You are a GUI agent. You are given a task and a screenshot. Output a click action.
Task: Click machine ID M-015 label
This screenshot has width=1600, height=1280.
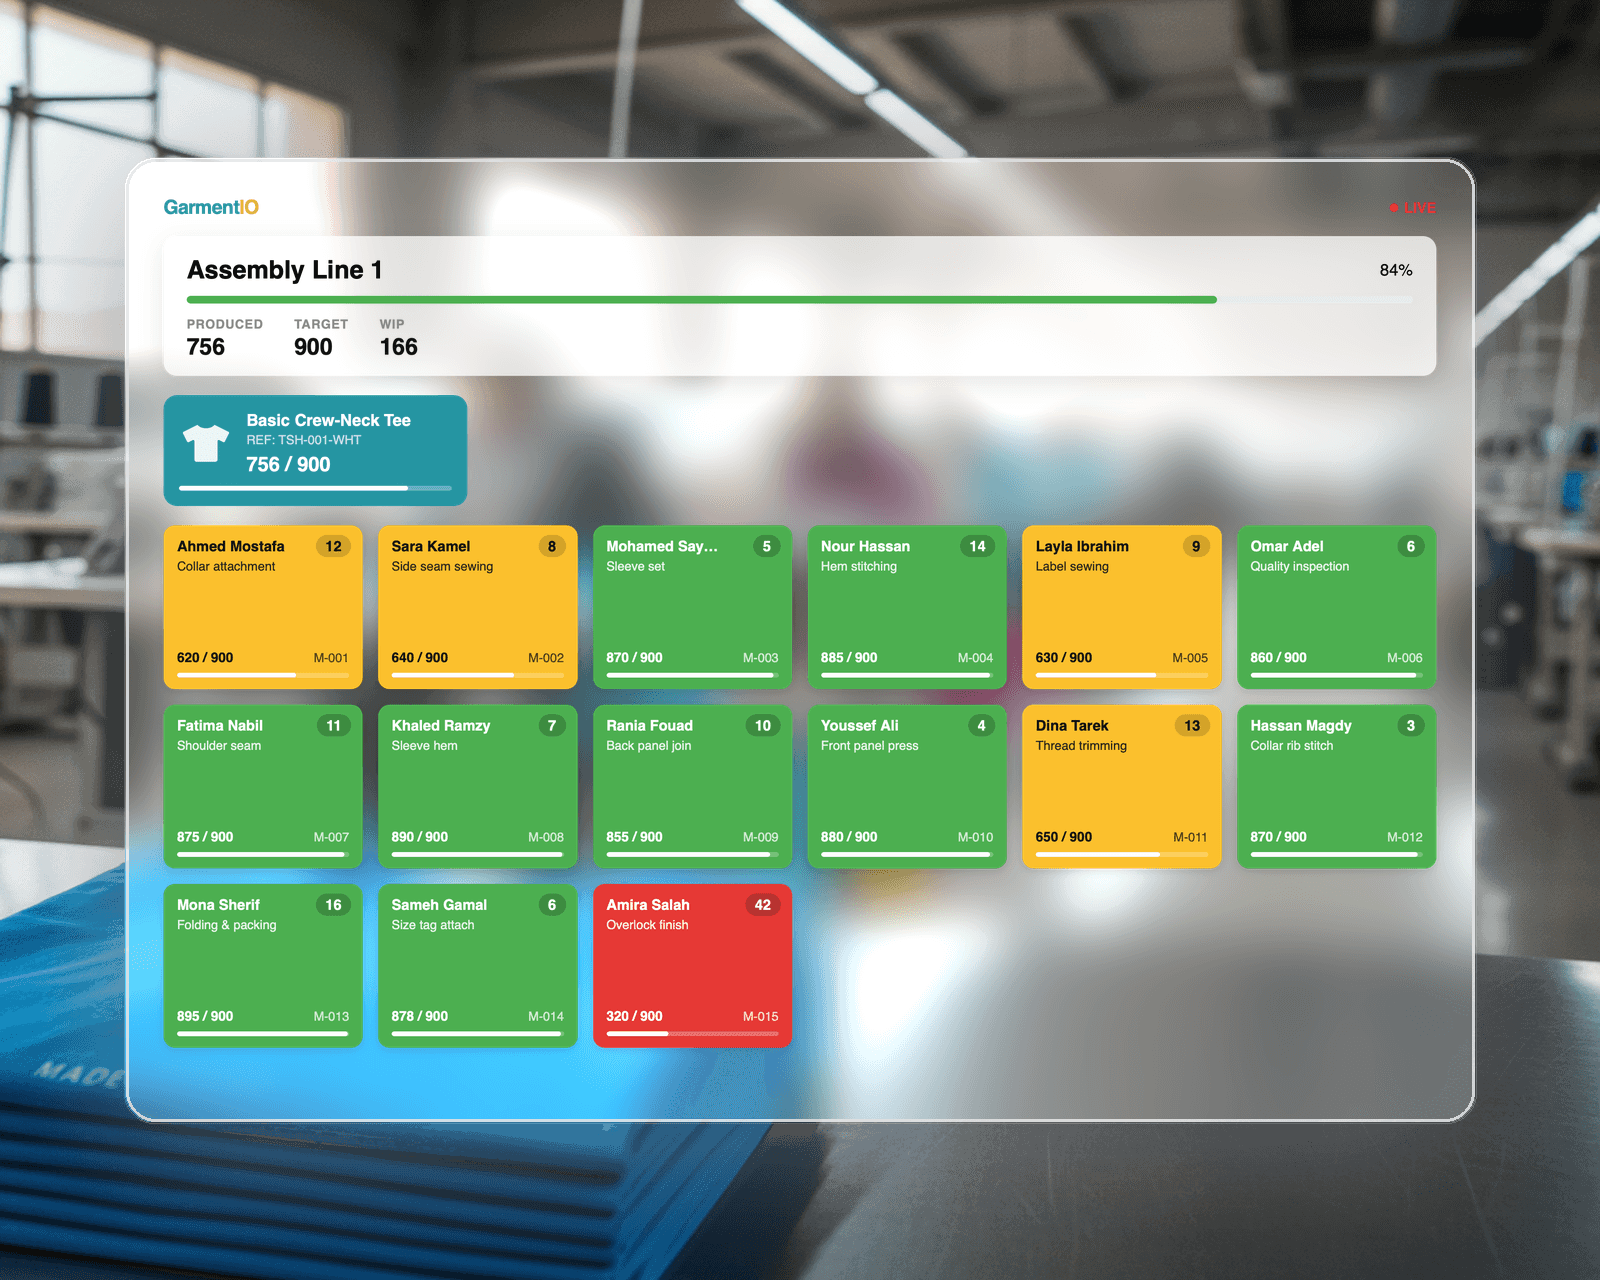coord(760,1015)
